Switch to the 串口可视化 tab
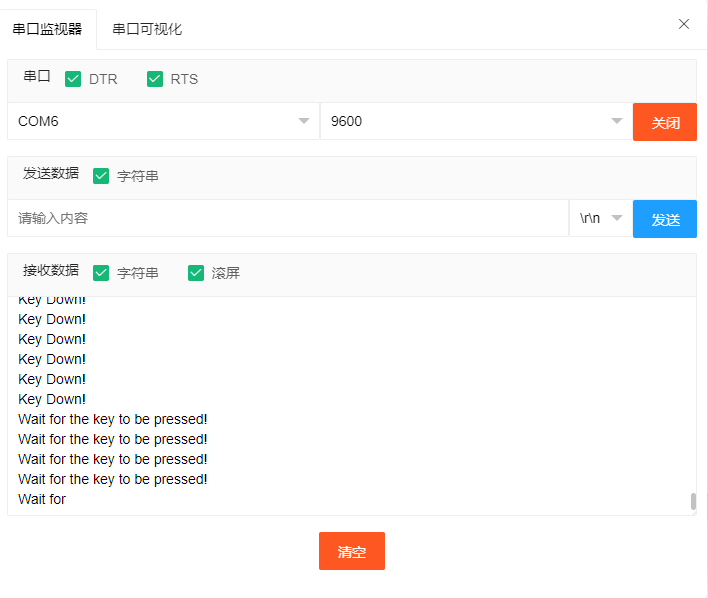This screenshot has width=708, height=598. 147,29
